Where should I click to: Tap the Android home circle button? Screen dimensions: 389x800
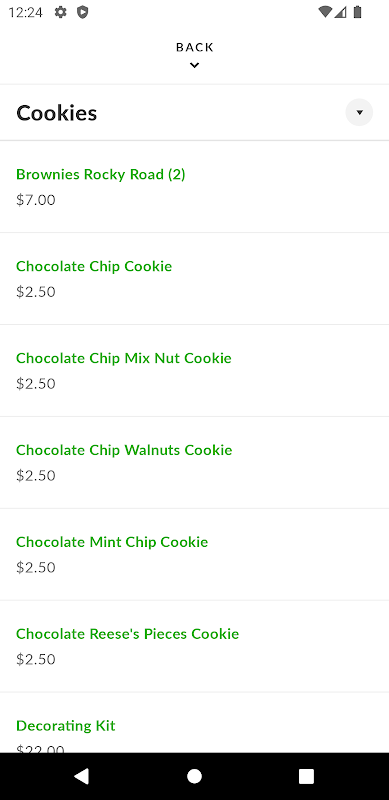click(194, 776)
